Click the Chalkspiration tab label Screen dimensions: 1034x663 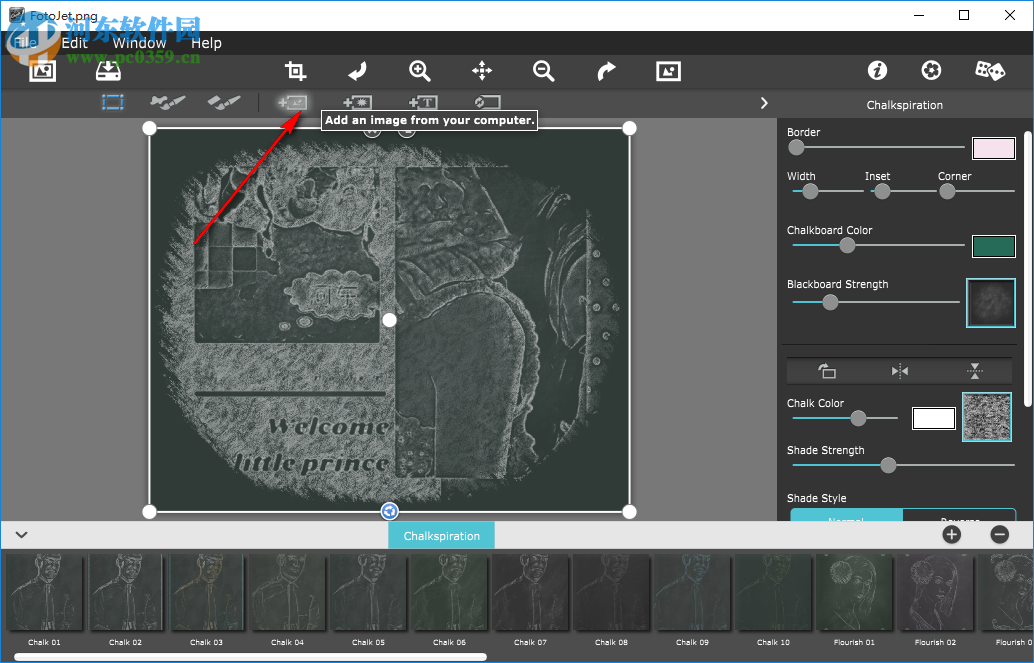point(441,536)
